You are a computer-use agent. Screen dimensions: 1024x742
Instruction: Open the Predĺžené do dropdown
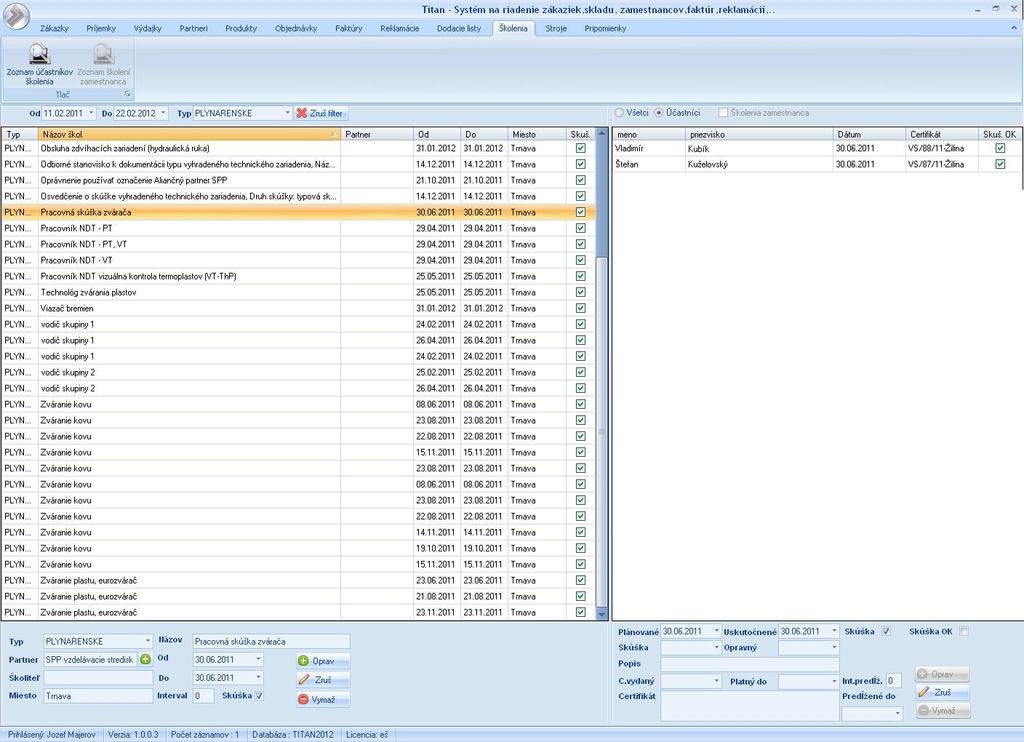click(898, 713)
